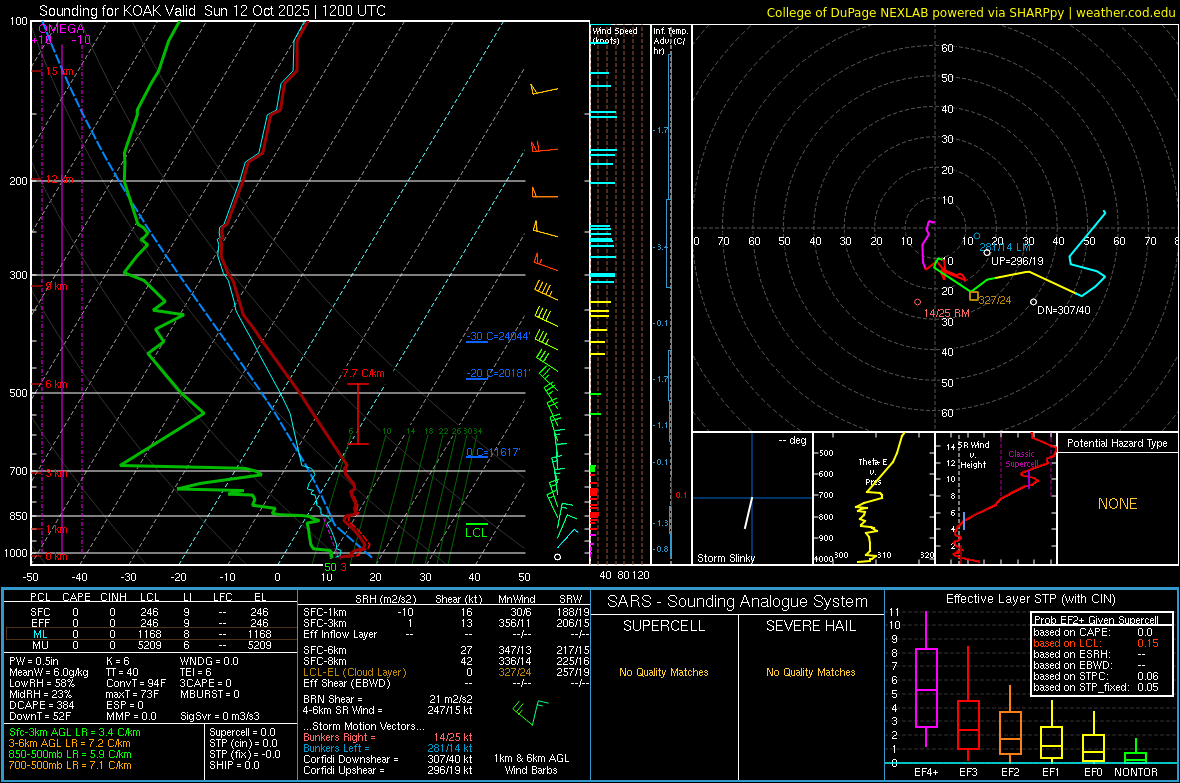Select the highlighted ML parcel row
This screenshot has width=1180, height=783.
click(x=150, y=634)
